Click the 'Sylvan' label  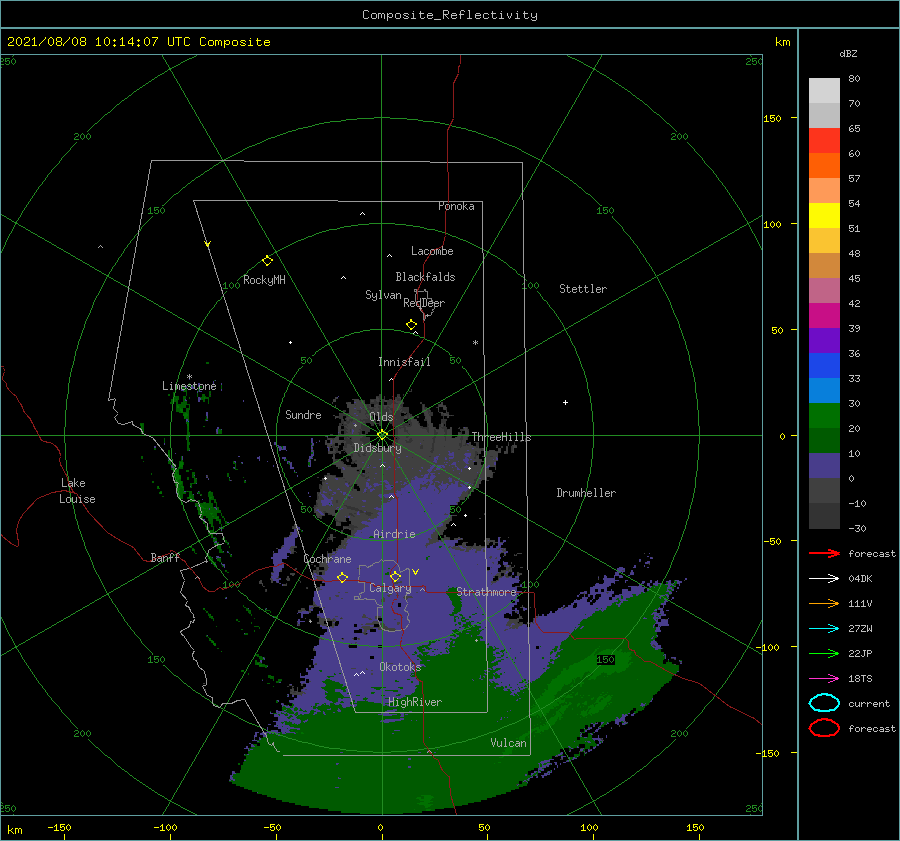[383, 295]
